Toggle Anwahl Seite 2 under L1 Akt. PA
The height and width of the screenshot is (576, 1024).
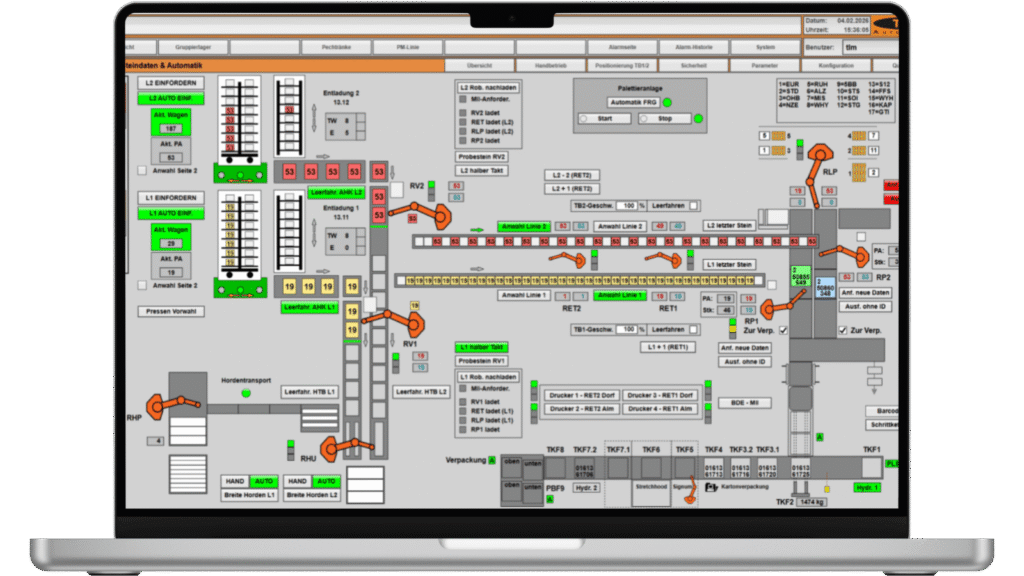click(x=142, y=285)
